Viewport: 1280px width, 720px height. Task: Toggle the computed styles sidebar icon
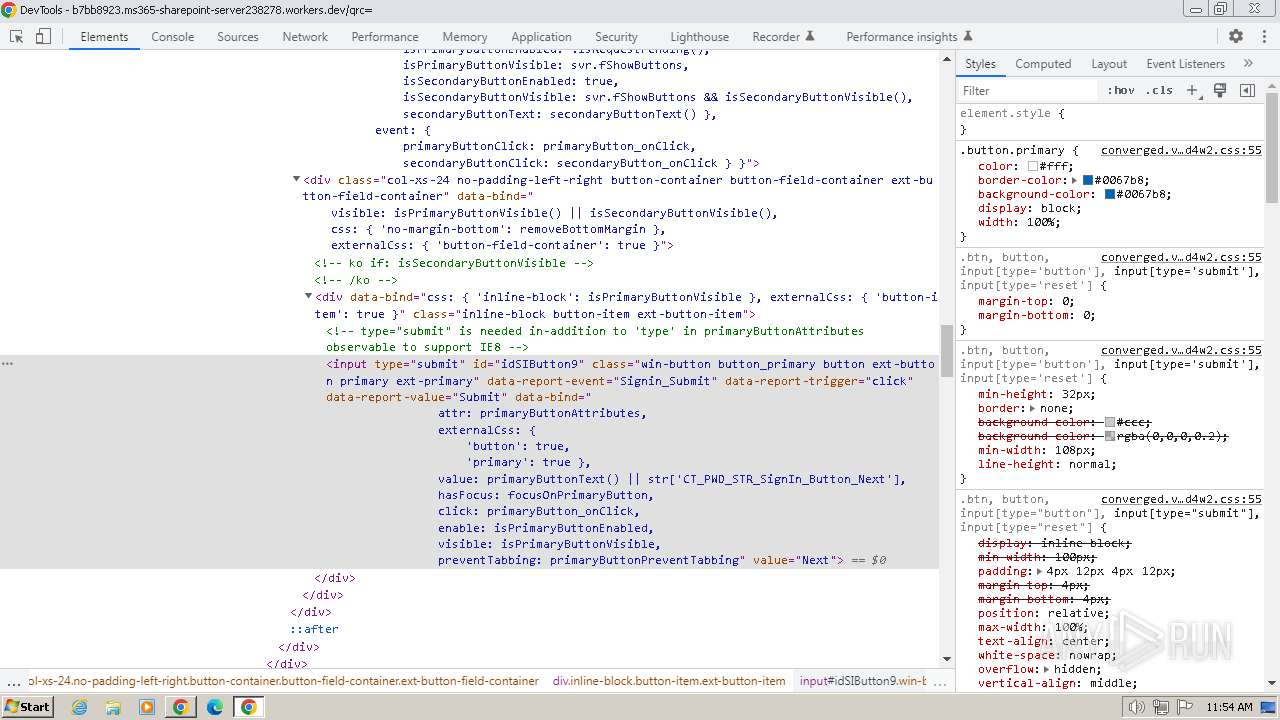[x=1247, y=90]
